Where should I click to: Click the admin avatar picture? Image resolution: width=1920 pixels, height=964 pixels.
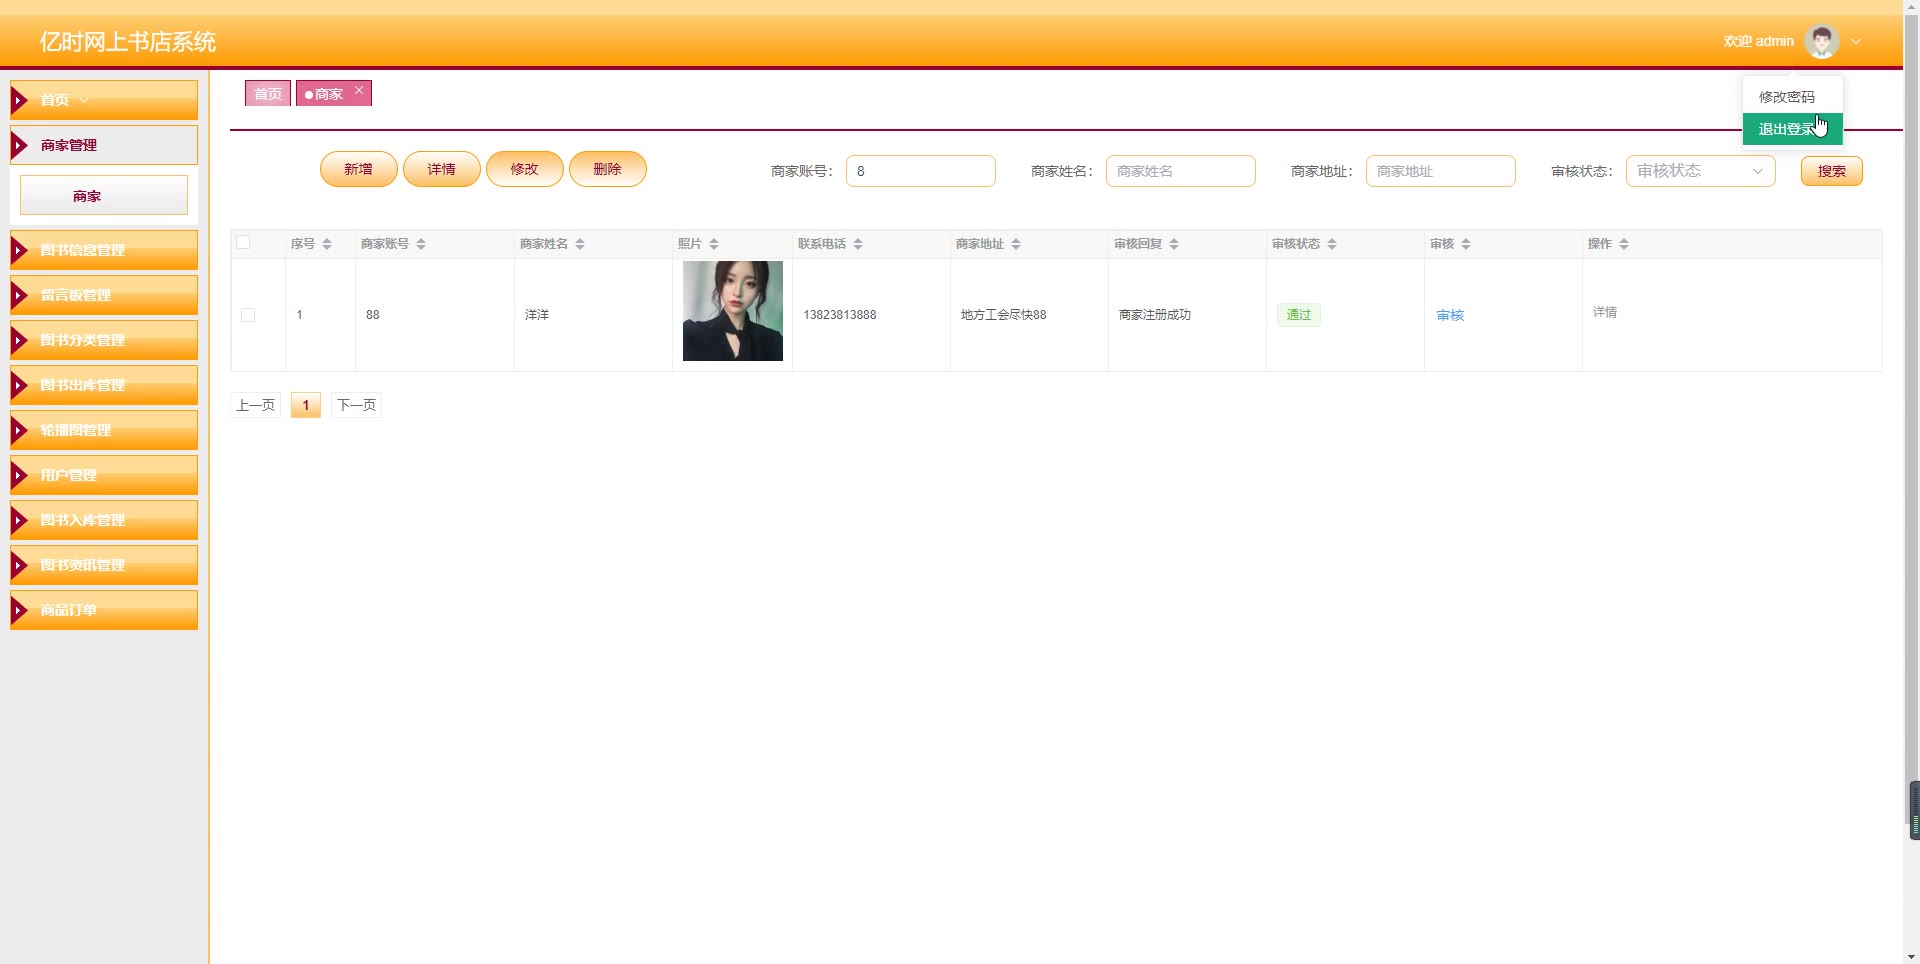tap(1822, 41)
